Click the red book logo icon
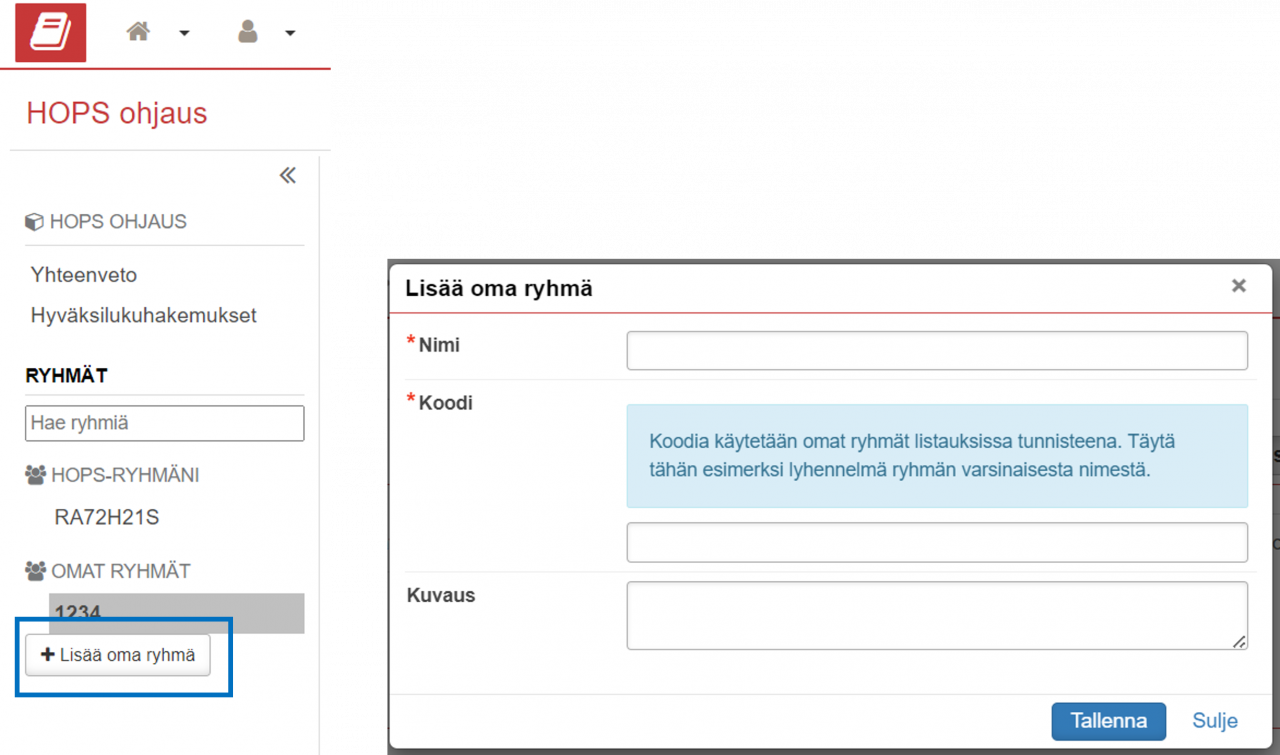Viewport: 1280px width, 755px height. click(x=51, y=33)
